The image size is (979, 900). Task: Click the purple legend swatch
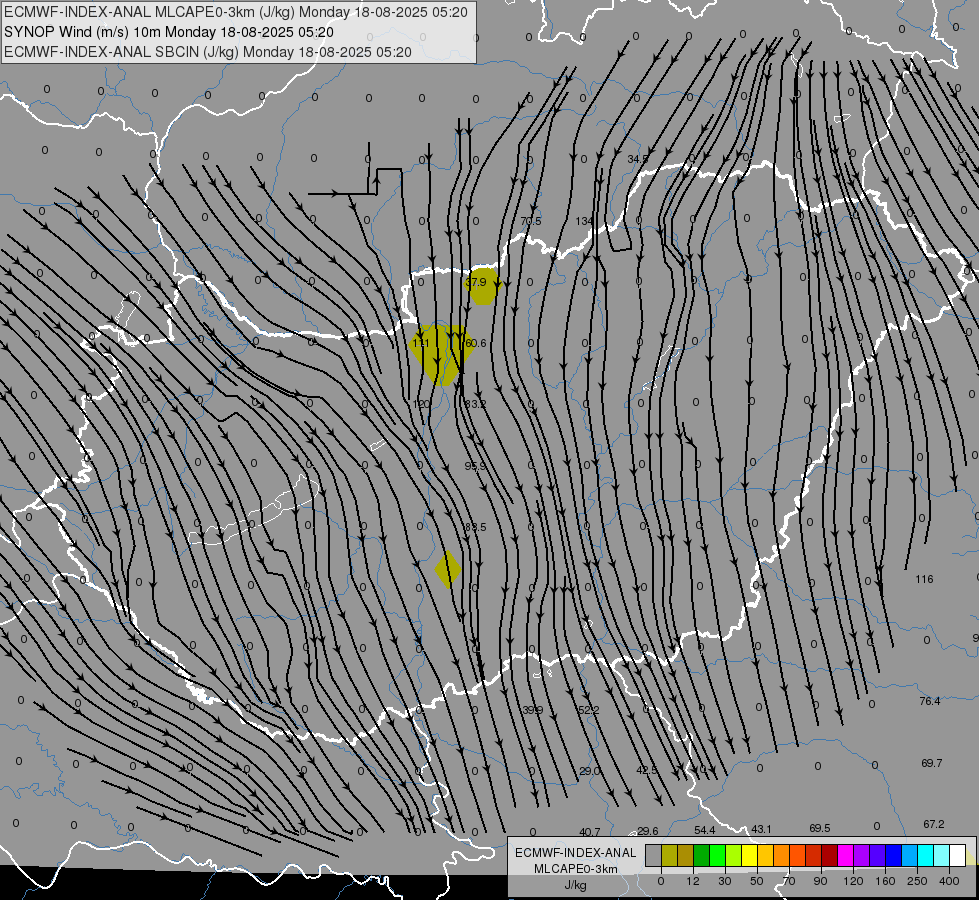[862, 855]
